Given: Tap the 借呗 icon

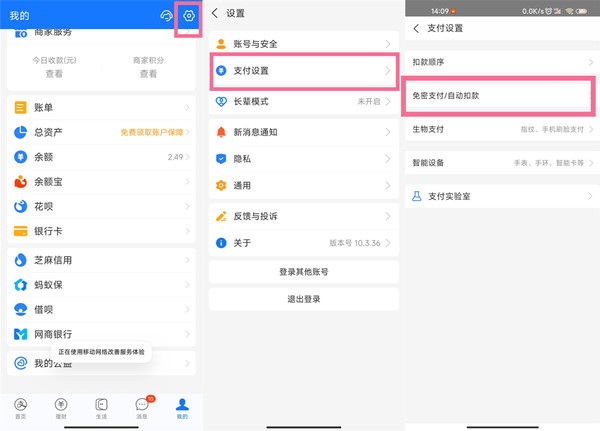Looking at the screenshot, I should (20, 309).
